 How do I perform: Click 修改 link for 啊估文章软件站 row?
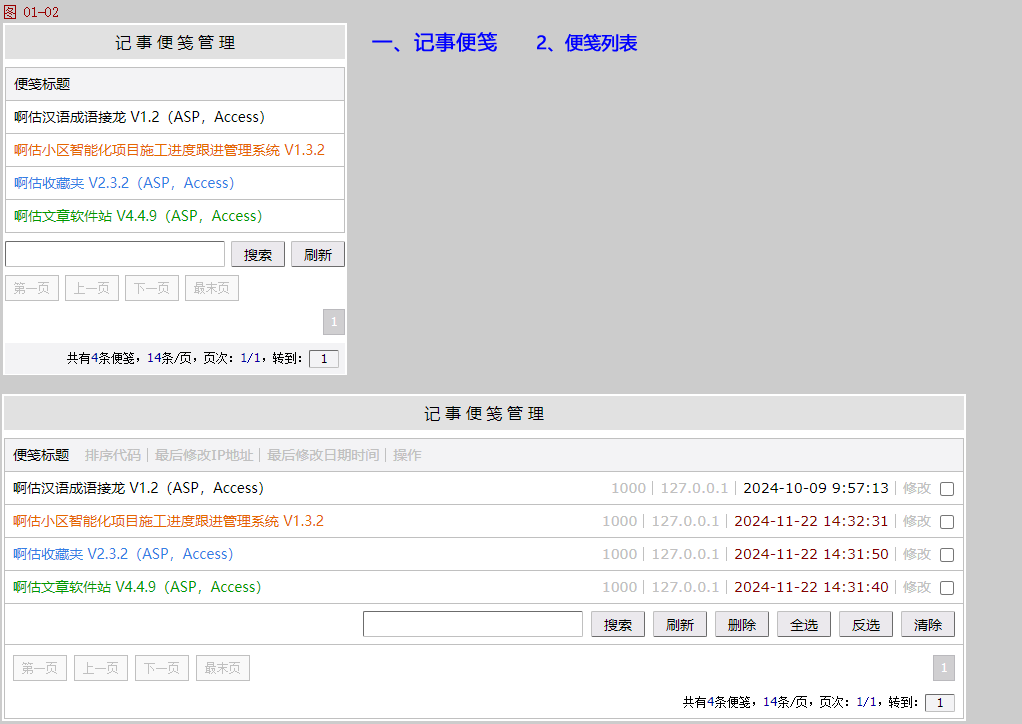click(x=916, y=587)
